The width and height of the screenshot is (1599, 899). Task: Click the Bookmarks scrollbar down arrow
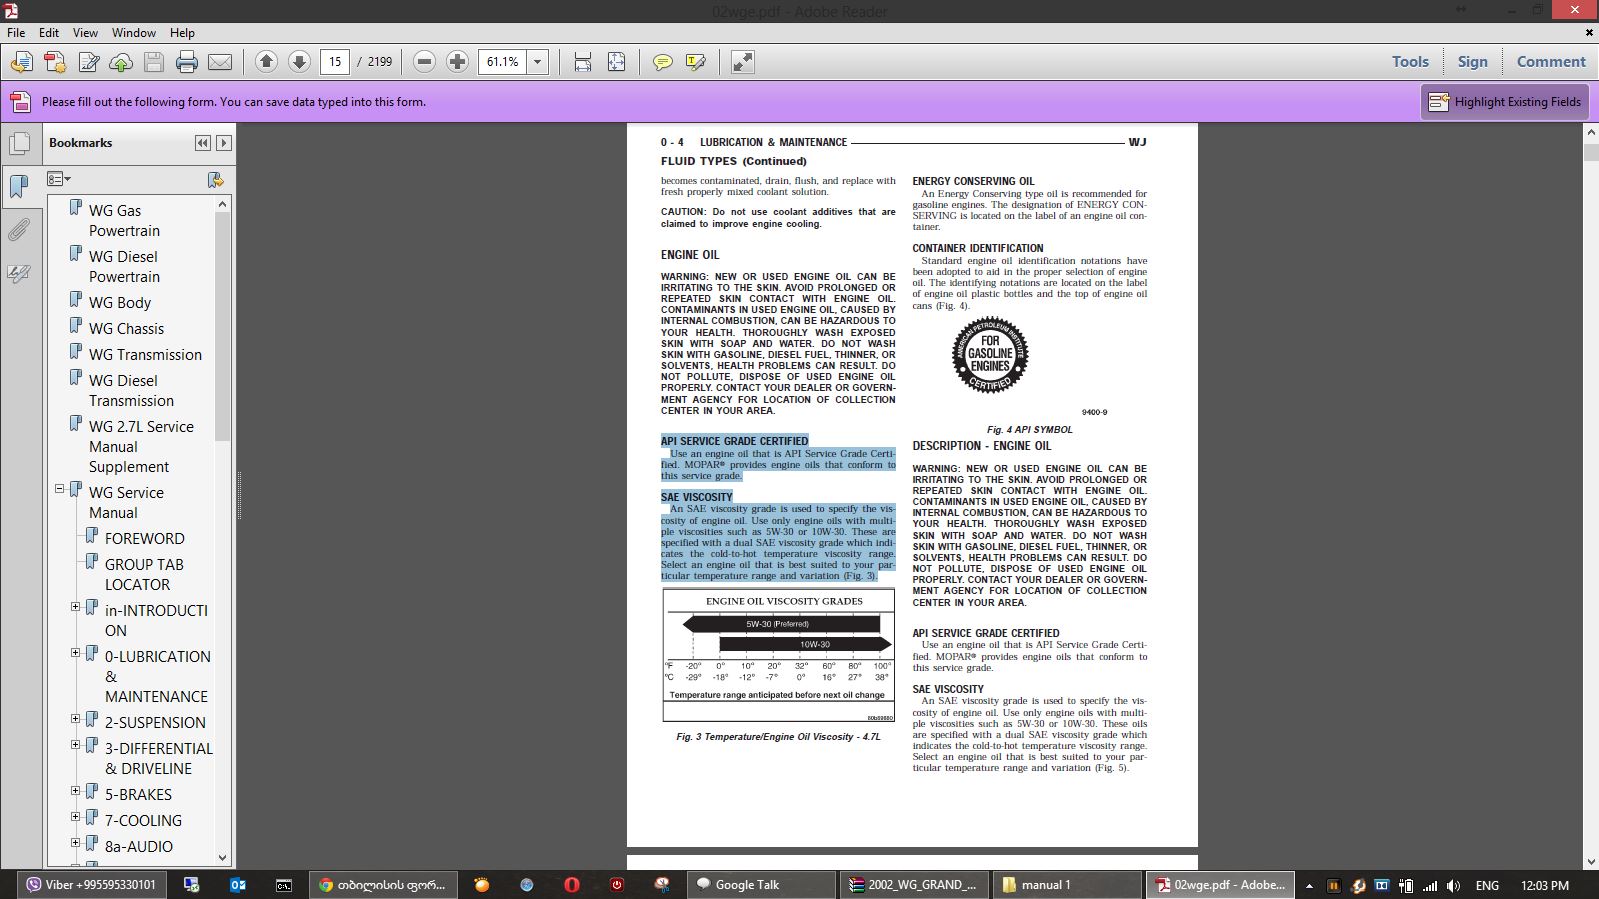click(223, 858)
